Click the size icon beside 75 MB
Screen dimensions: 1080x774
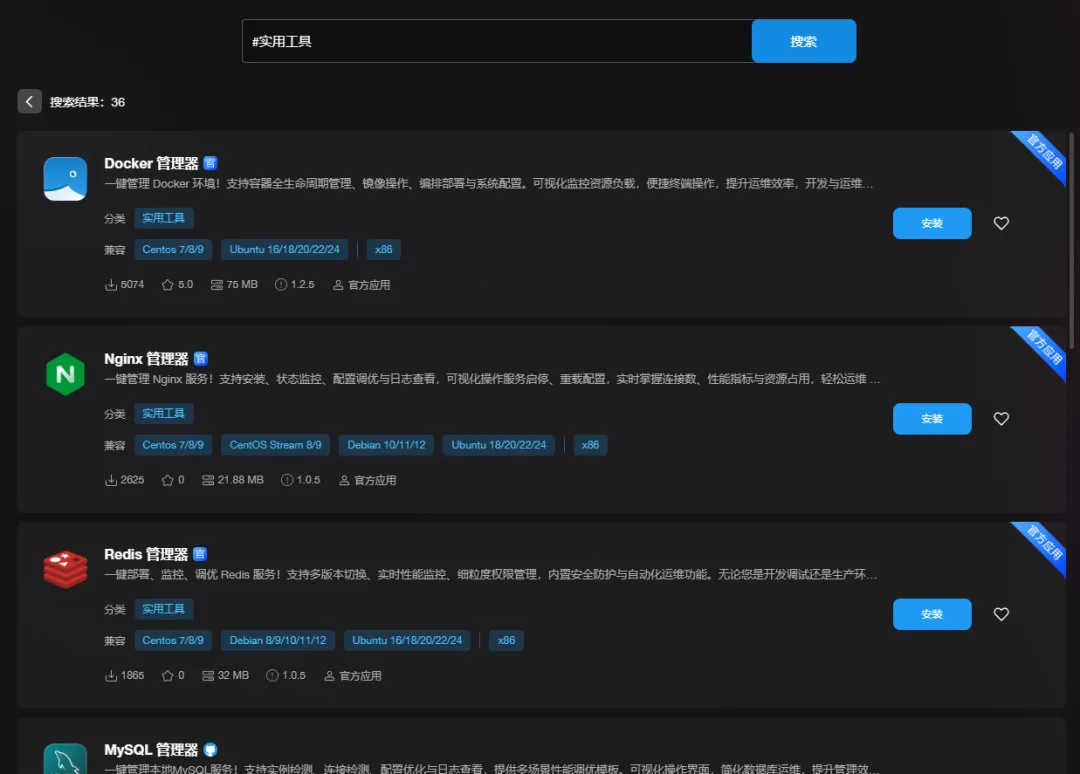(x=216, y=284)
